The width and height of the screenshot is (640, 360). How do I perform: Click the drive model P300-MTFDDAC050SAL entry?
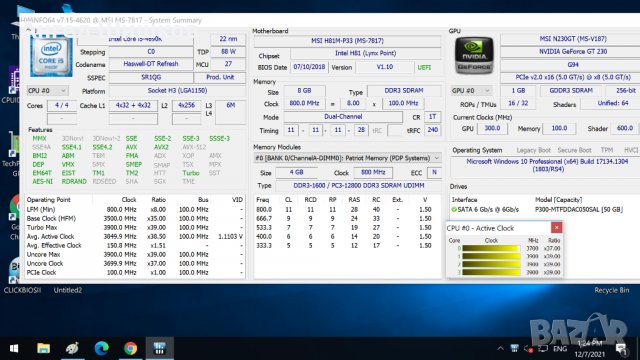click(579, 209)
